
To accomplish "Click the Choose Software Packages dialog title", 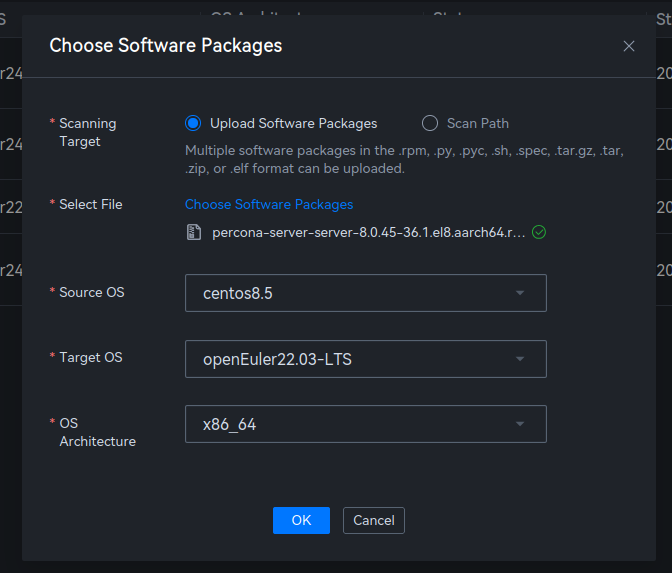I will click(x=166, y=45).
